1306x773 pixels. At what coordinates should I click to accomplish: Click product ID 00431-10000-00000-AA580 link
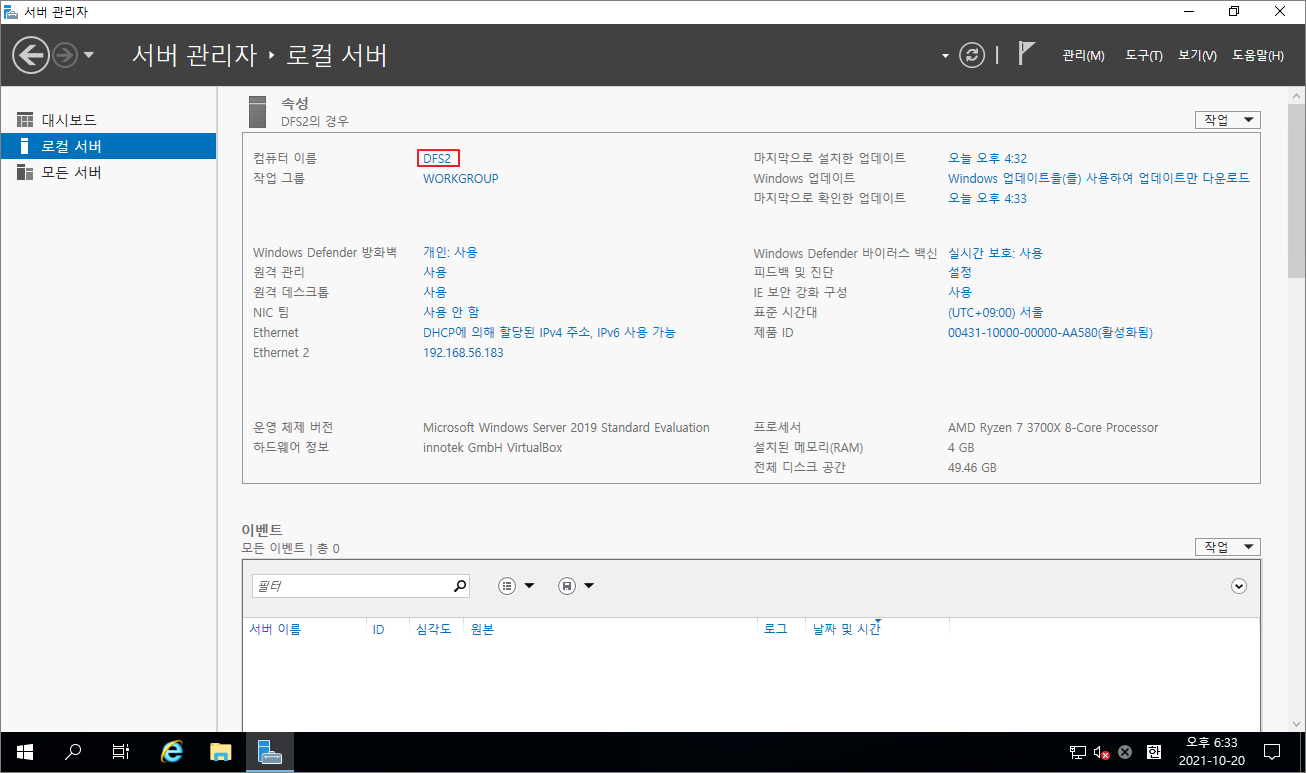[x=1050, y=332]
